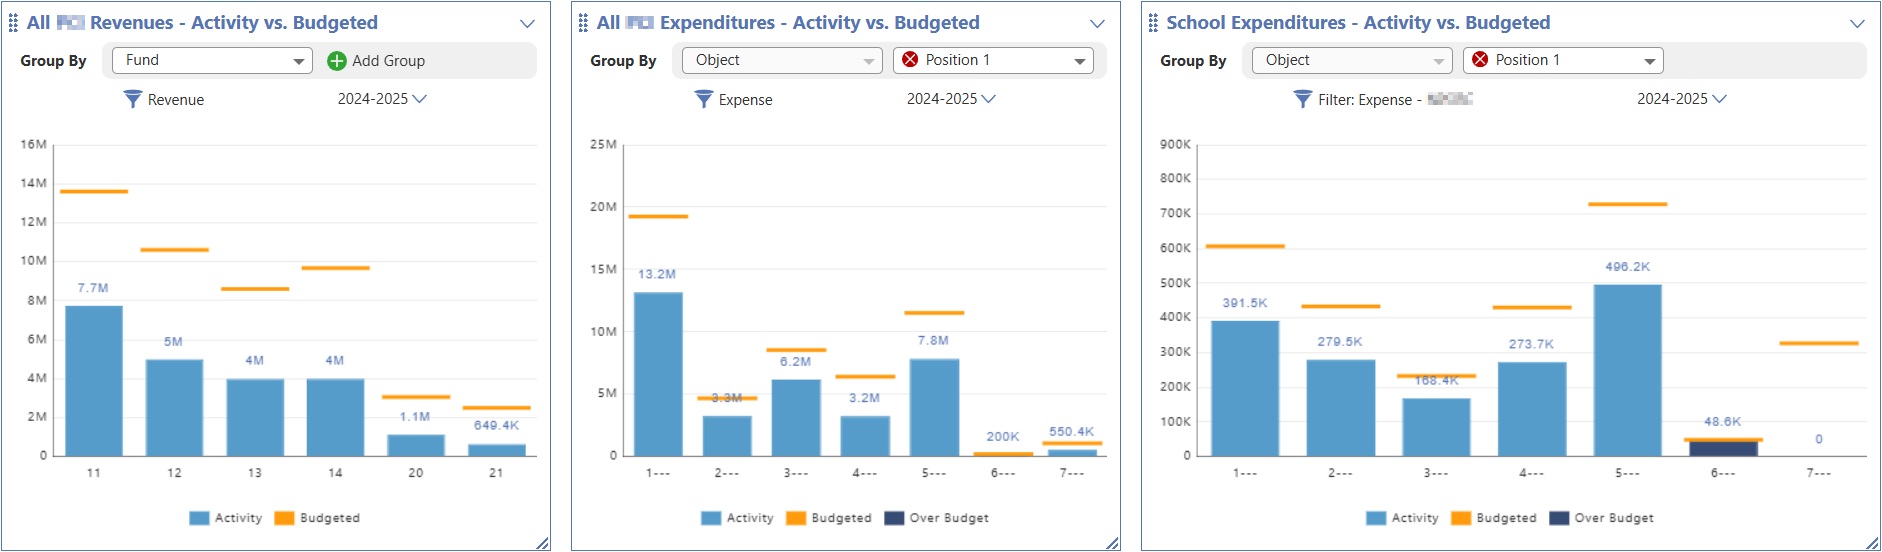Click the 13.2M bar in All Expenditures chart
The height and width of the screenshot is (552, 1882).
coord(658,374)
